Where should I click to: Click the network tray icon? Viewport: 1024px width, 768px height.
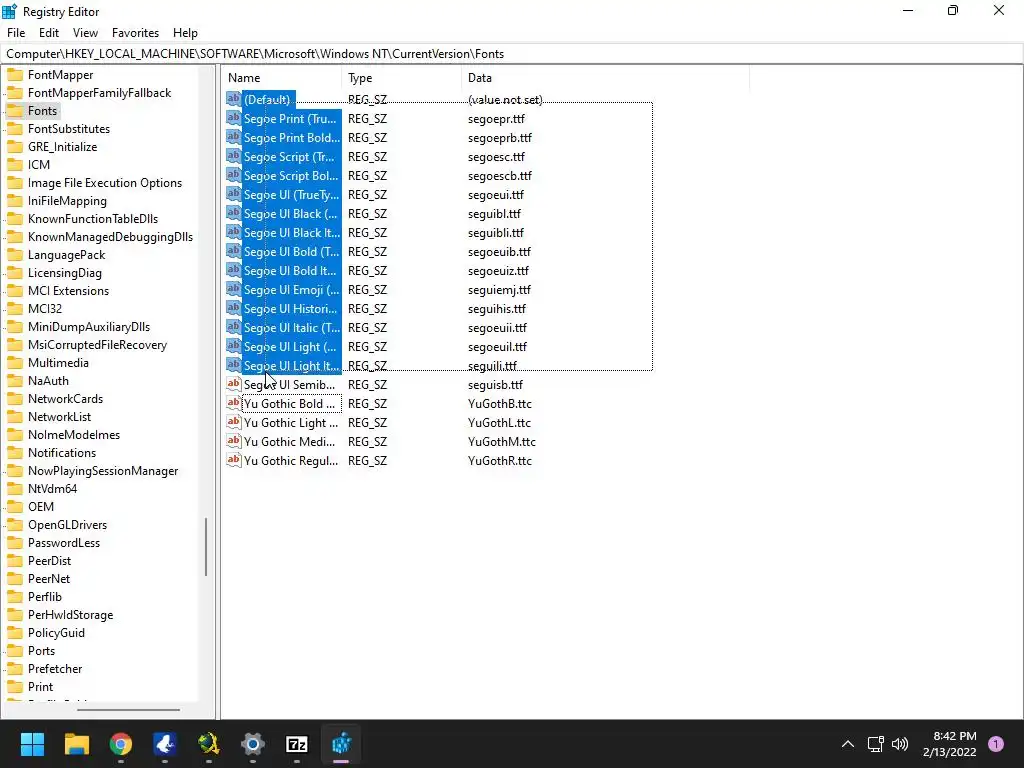tap(875, 744)
